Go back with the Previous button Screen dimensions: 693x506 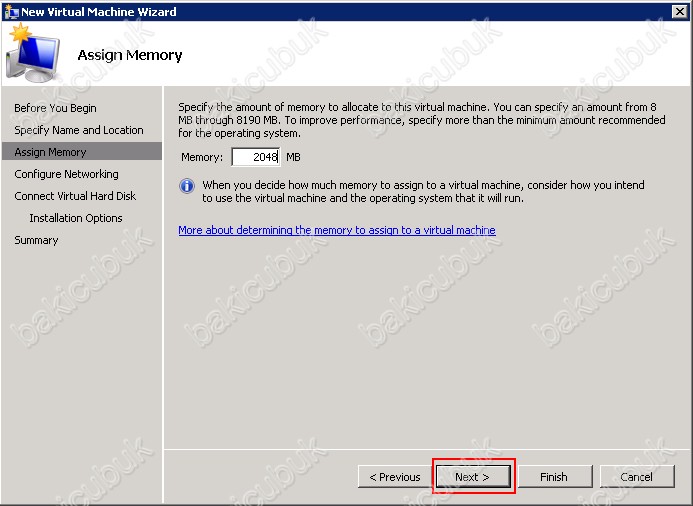click(x=395, y=476)
